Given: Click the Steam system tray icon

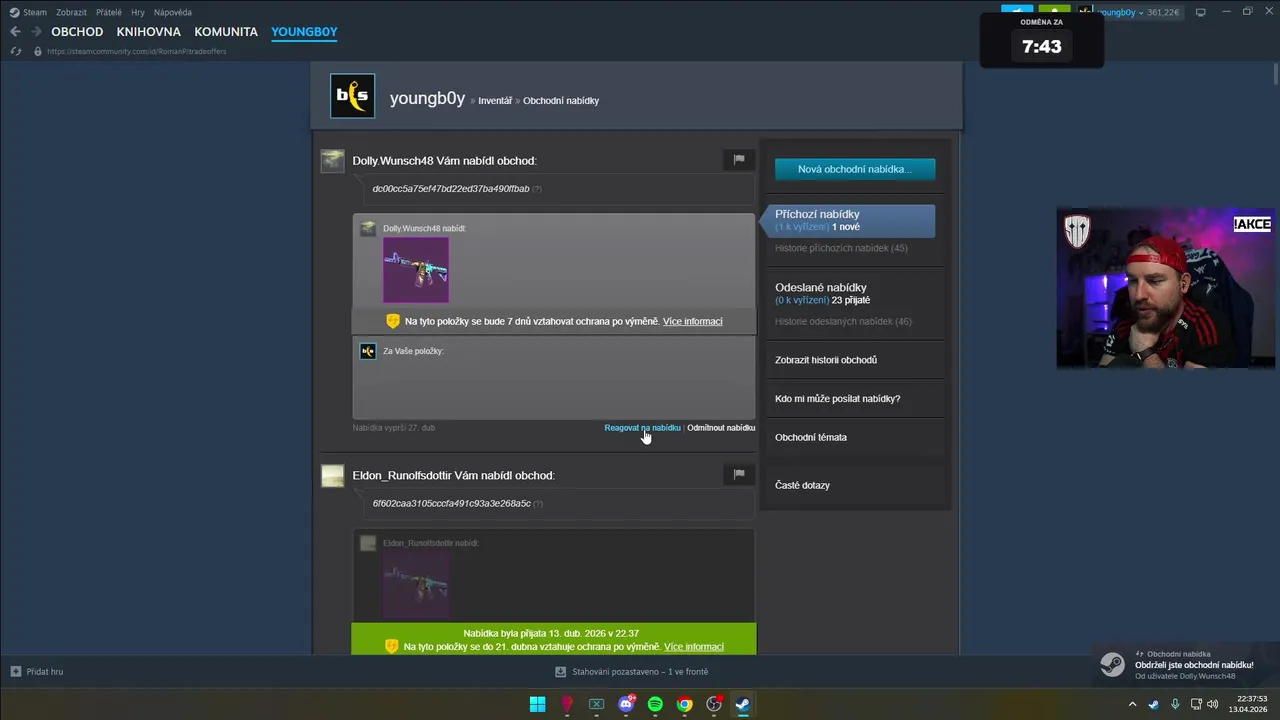Looking at the screenshot, I should pyautogui.click(x=1153, y=704).
